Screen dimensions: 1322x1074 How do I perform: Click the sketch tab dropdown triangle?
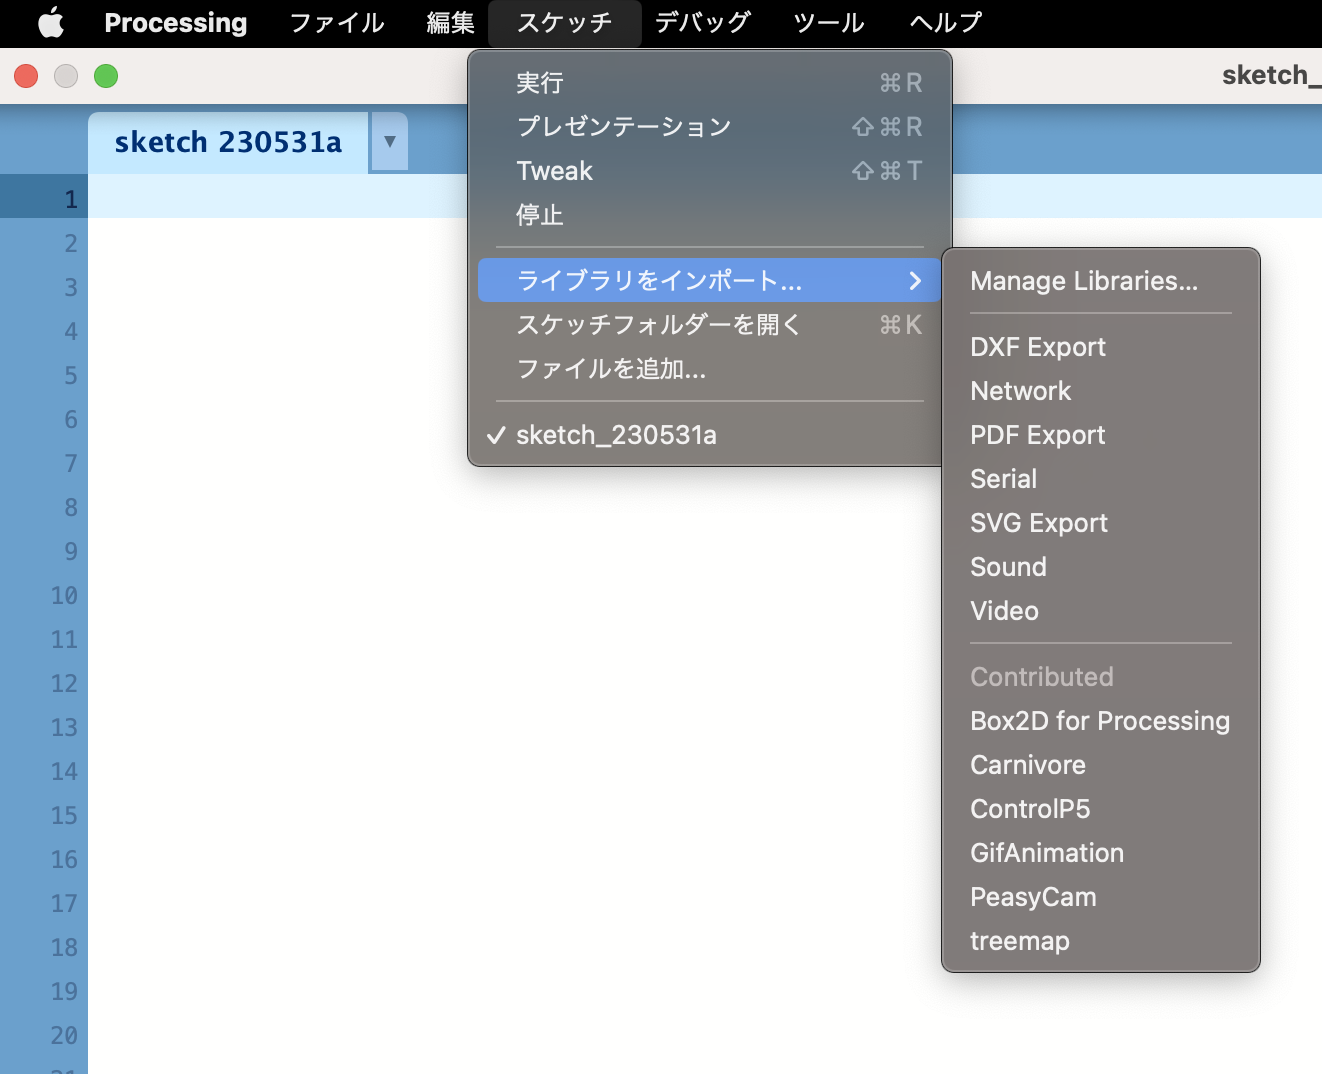click(388, 141)
